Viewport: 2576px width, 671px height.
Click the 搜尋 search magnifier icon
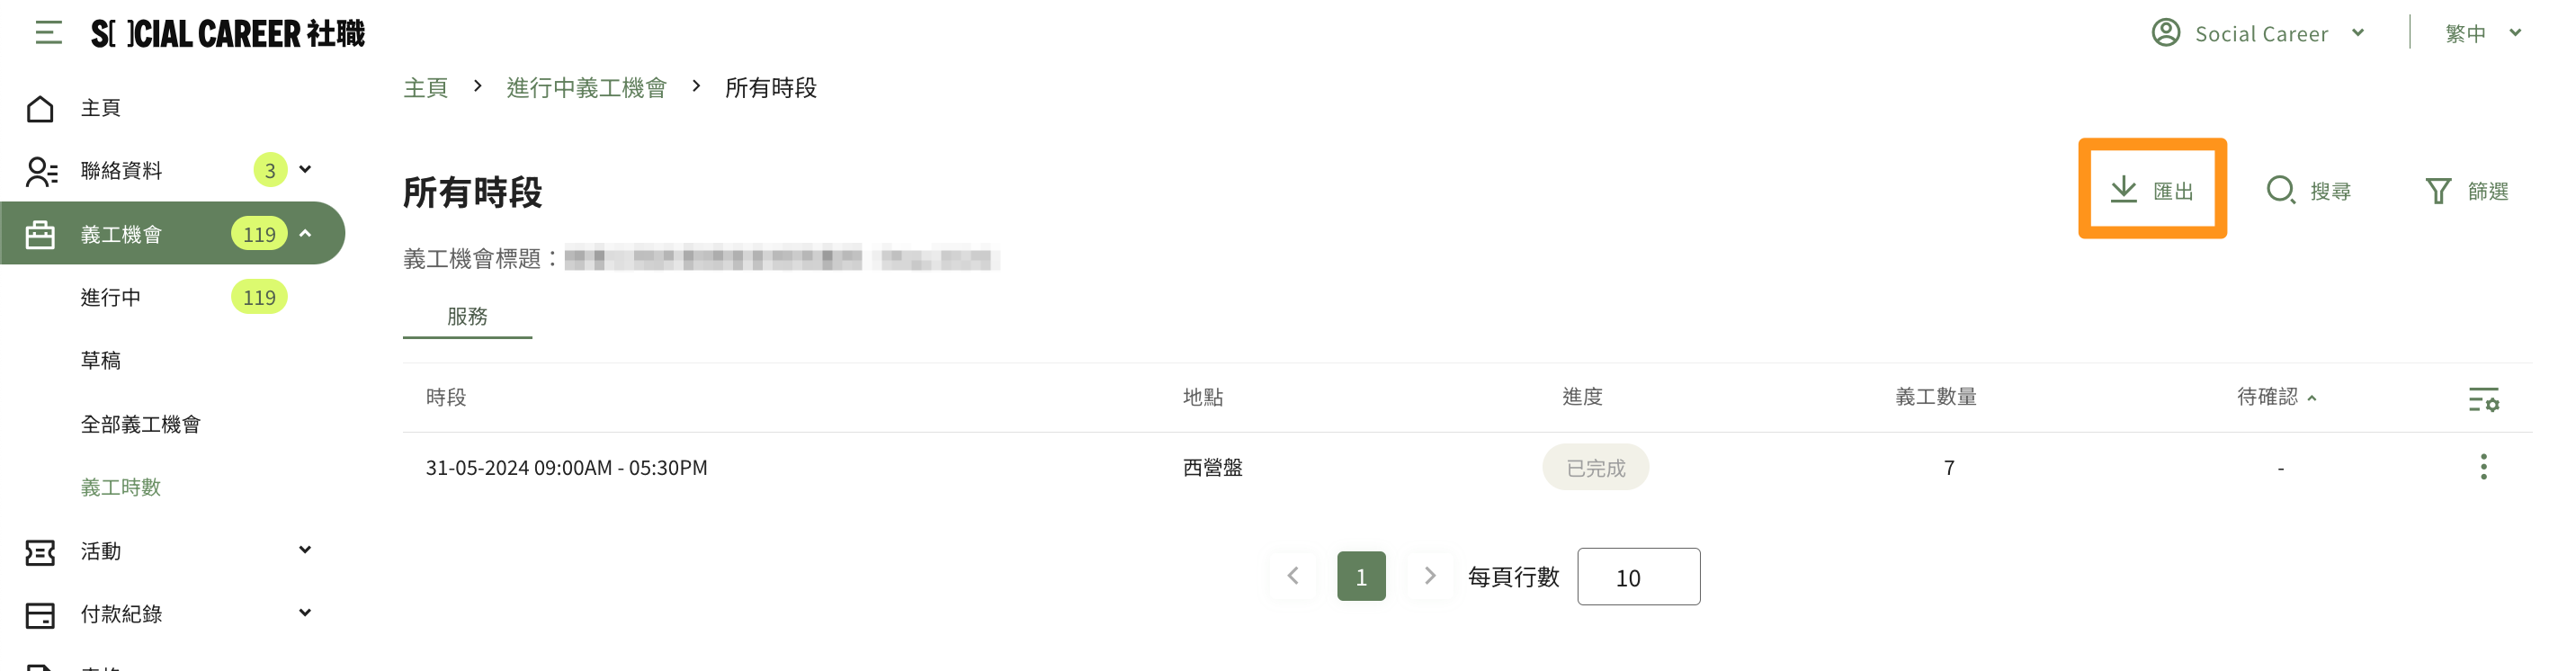coord(2280,190)
